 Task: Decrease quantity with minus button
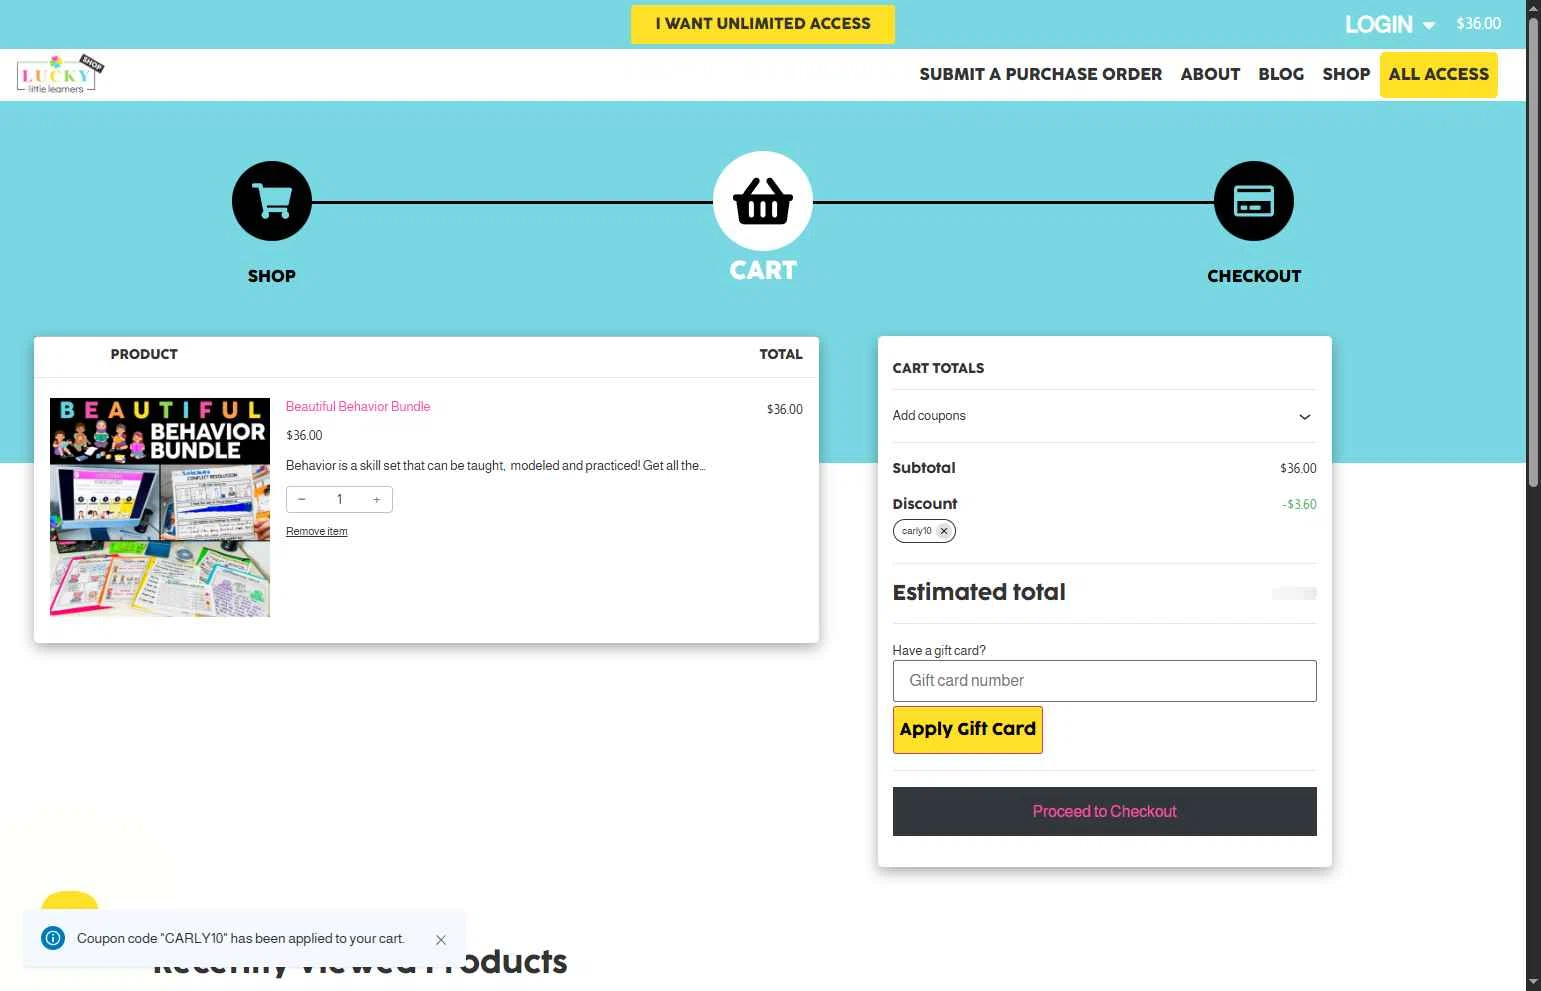coord(302,499)
